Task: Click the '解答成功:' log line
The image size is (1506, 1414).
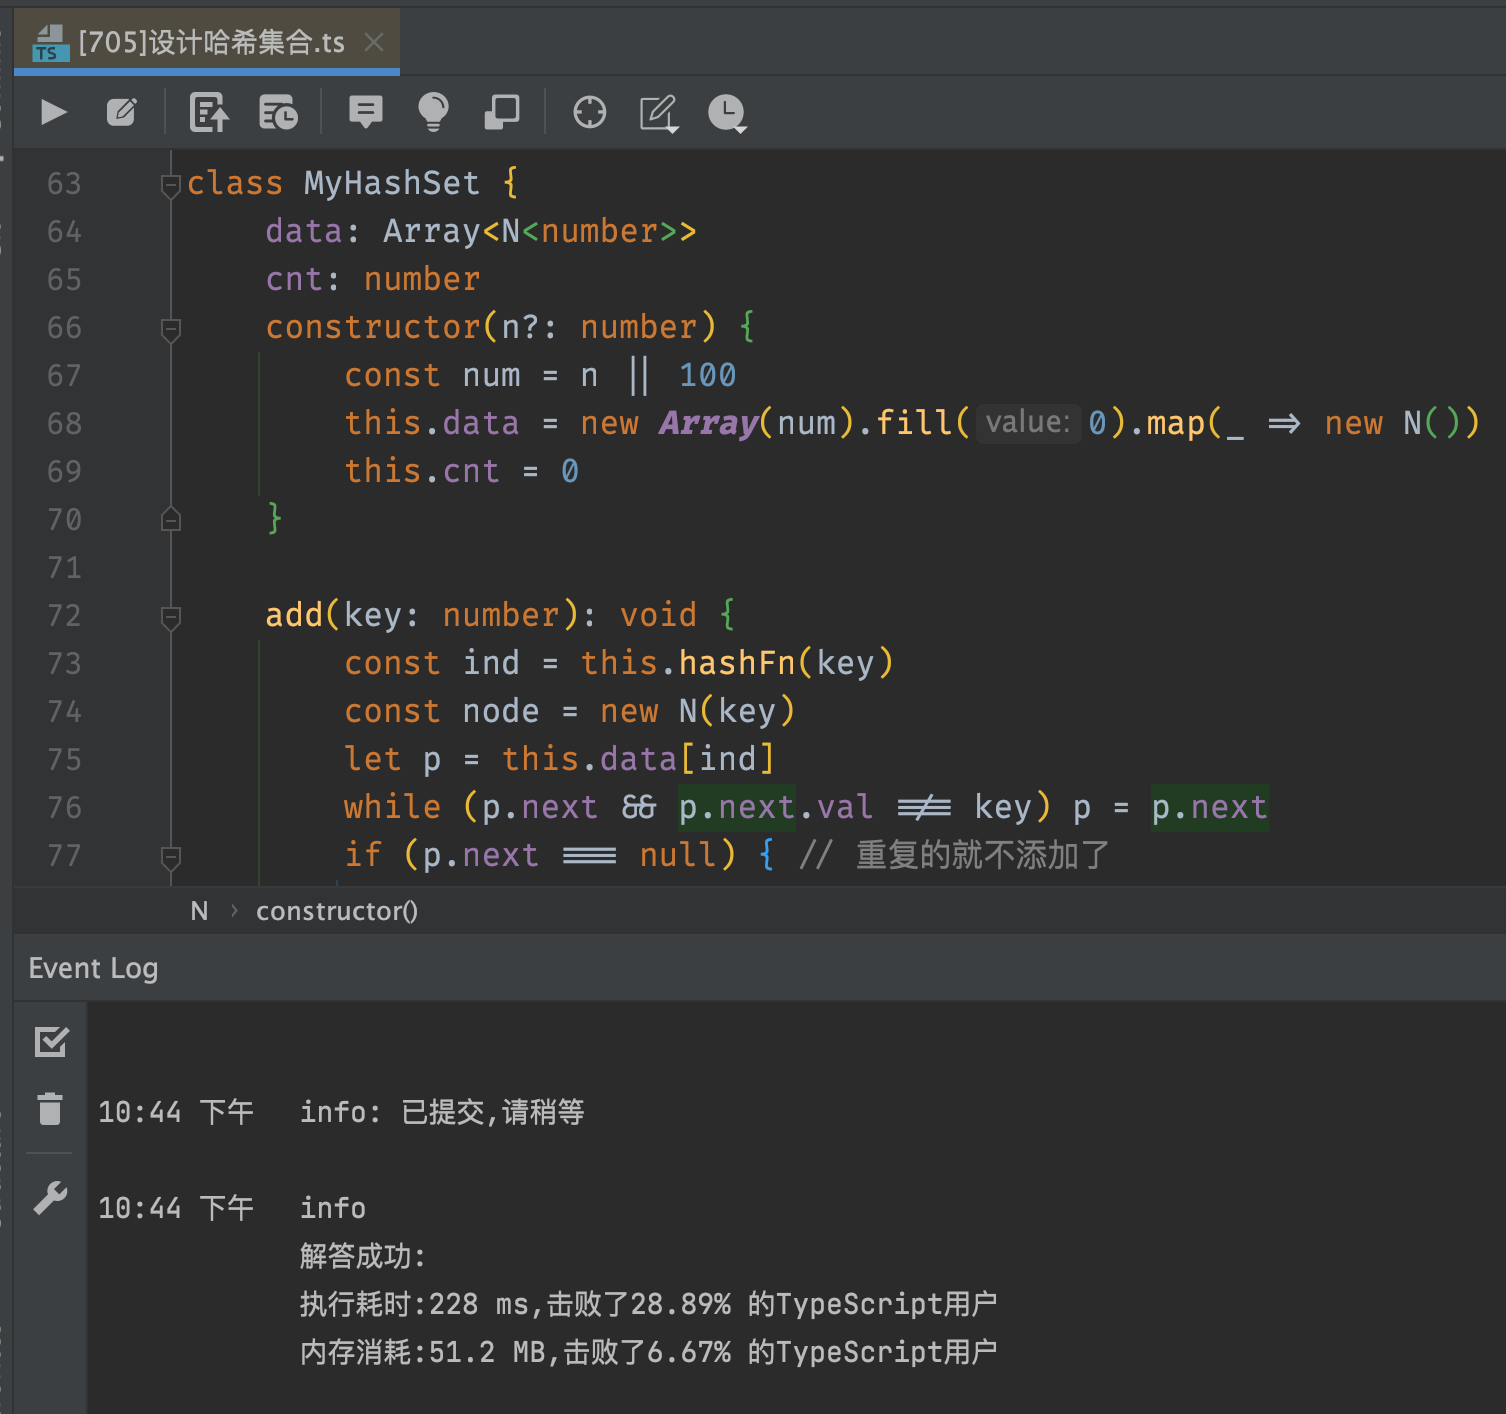Action: (363, 1256)
